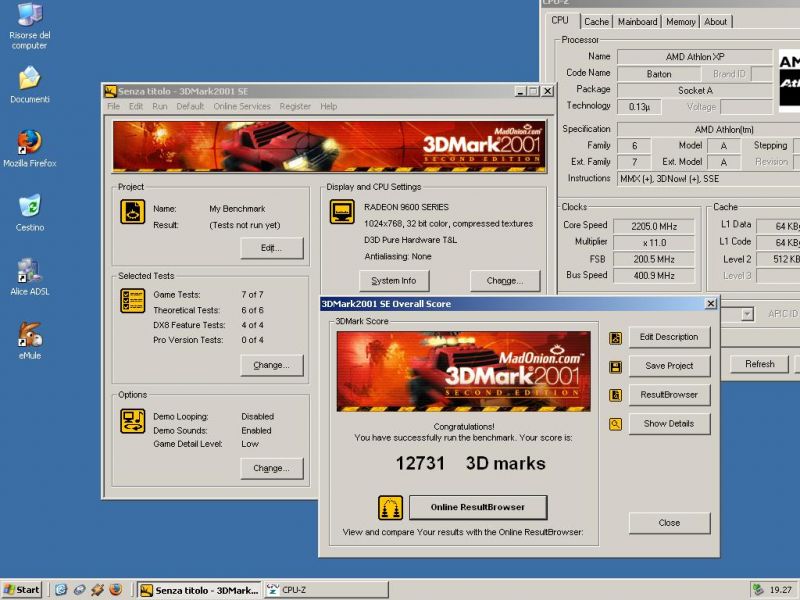Open the Edit menu in 3DMark2001
This screenshot has height=600, width=800.
(x=136, y=106)
